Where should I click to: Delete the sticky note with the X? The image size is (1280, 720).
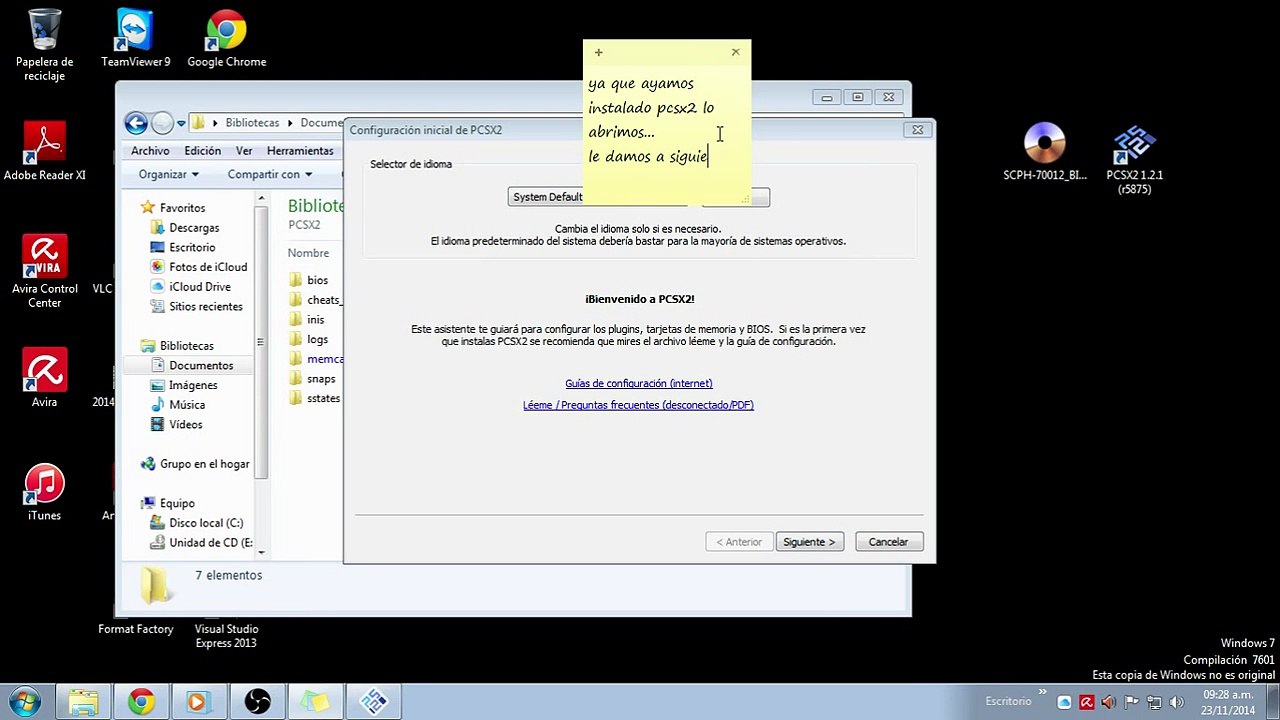(735, 52)
